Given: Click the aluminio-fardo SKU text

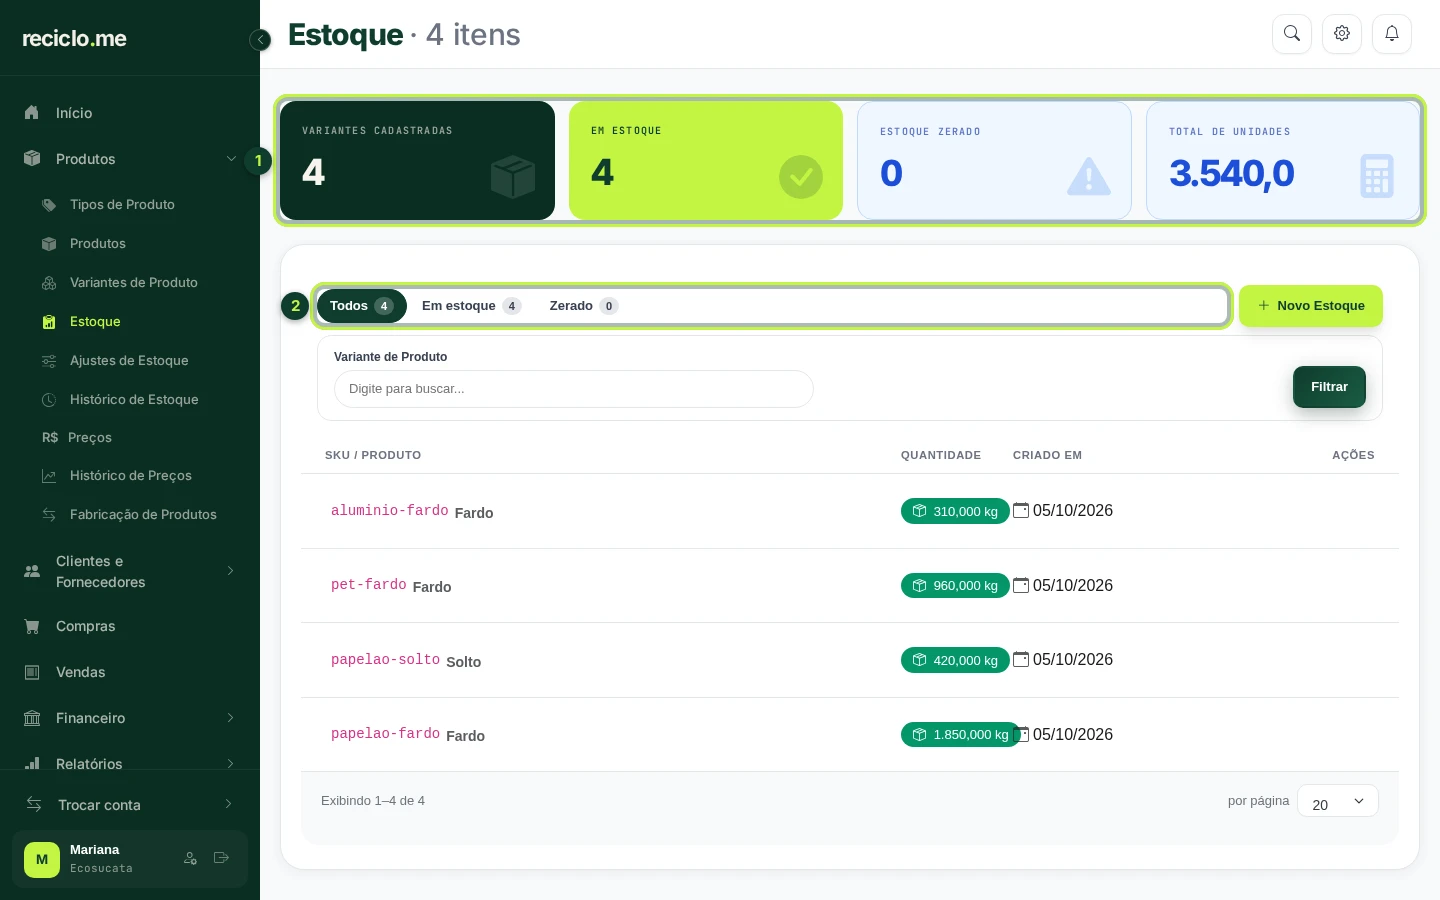Looking at the screenshot, I should pyautogui.click(x=390, y=511).
